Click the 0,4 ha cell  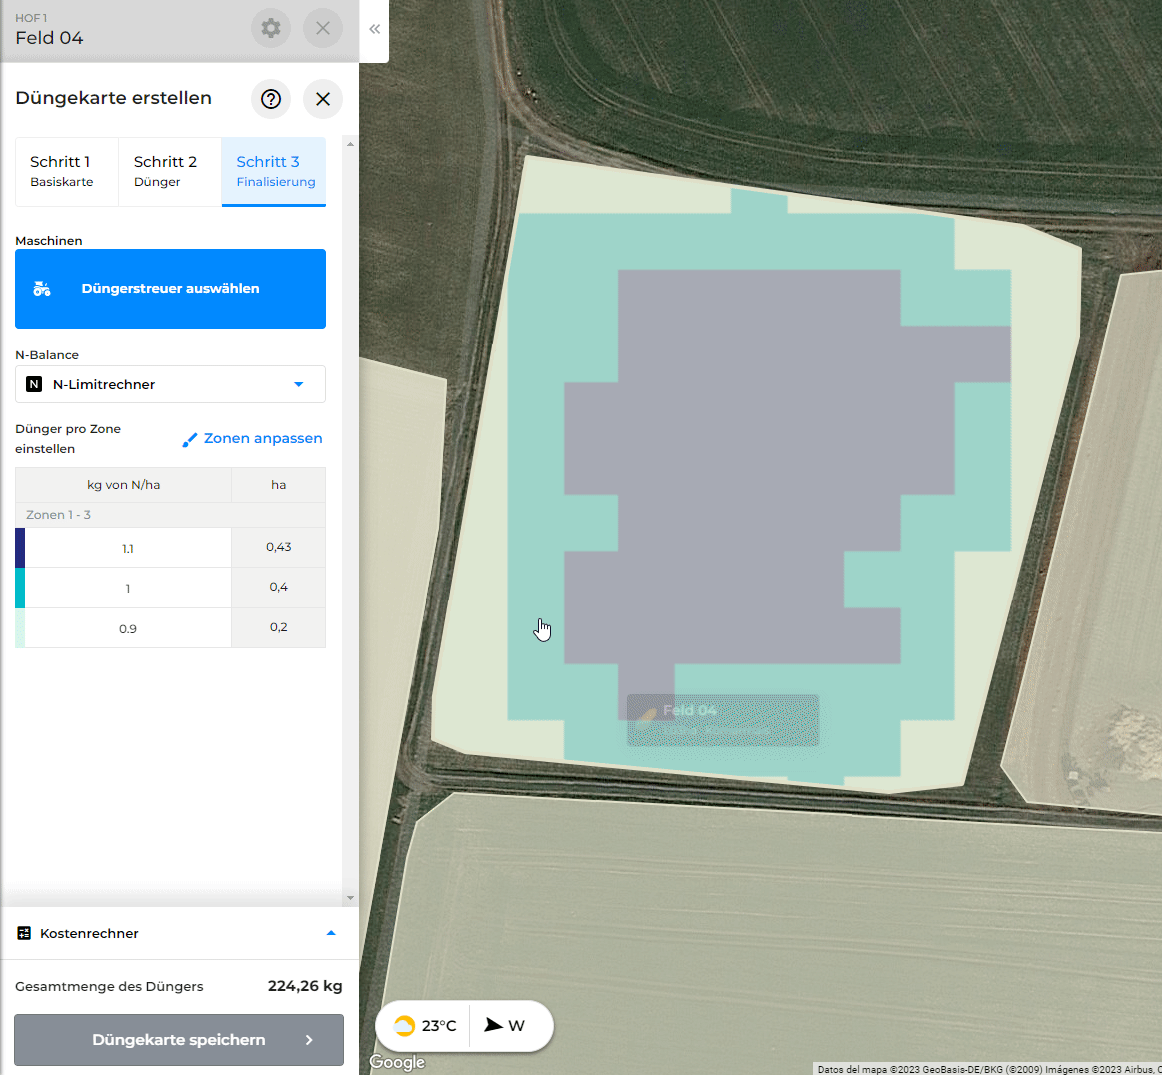(279, 588)
